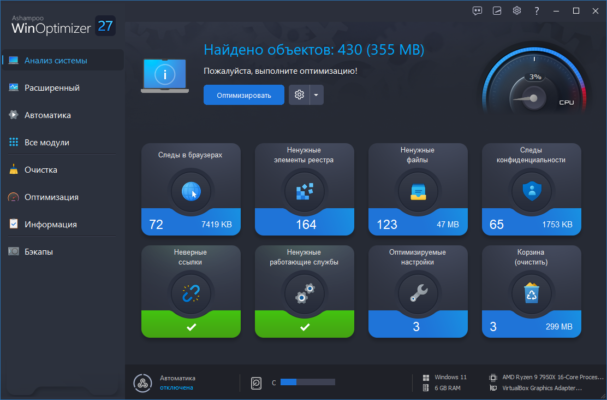This screenshot has height=400, width=607.
Task: Click the Автоматика status icon at bottom
Action: 142,383
